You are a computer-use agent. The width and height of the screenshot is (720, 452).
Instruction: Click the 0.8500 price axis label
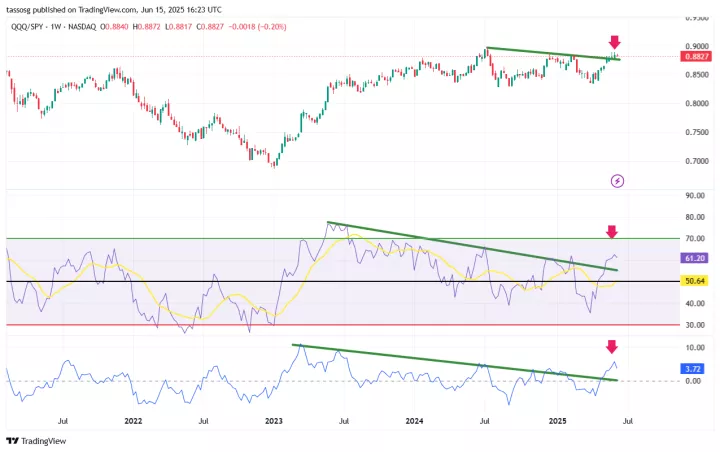click(697, 74)
